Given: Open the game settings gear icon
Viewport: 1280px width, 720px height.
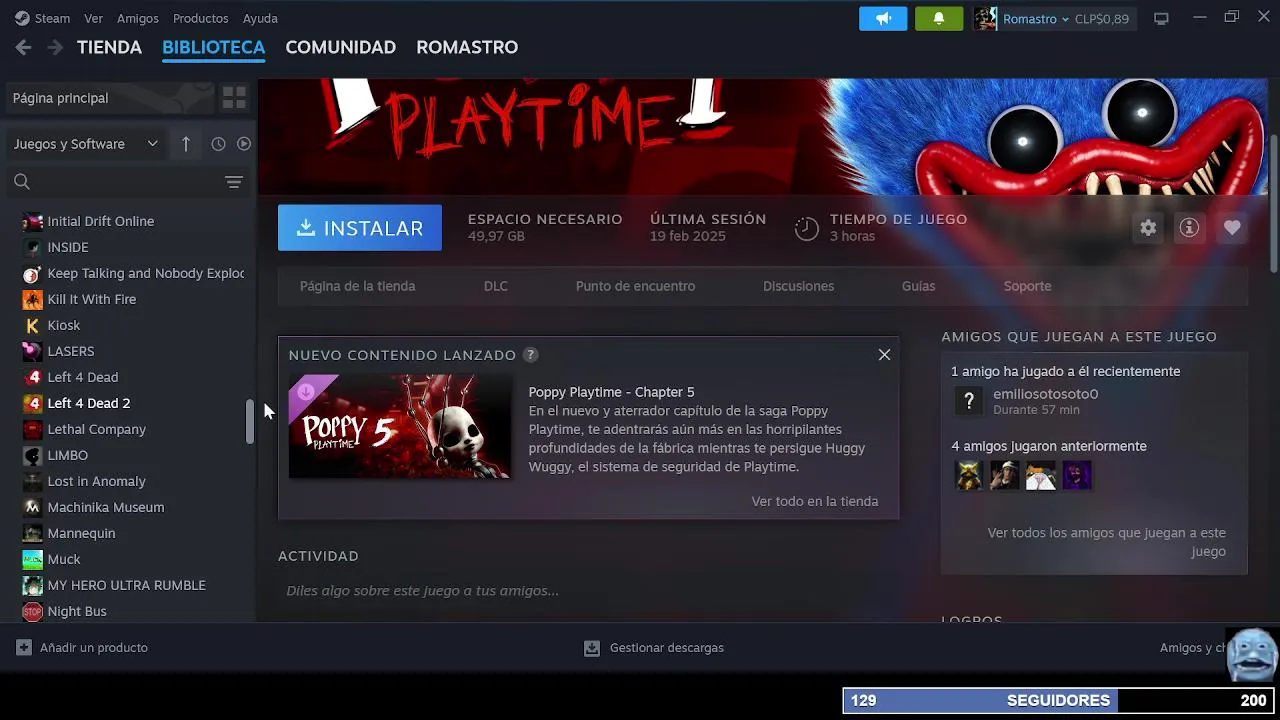Looking at the screenshot, I should coord(1148,228).
